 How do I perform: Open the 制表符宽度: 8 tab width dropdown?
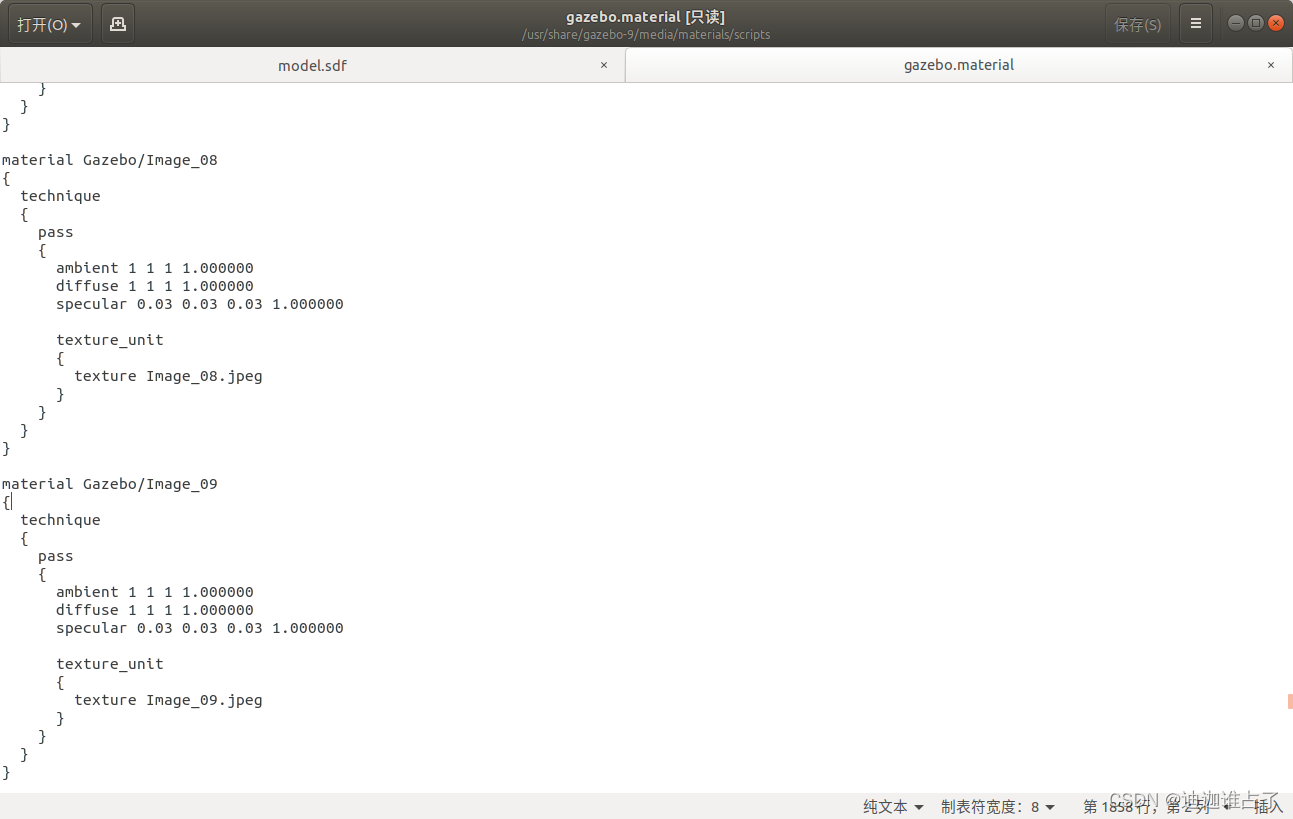(998, 806)
